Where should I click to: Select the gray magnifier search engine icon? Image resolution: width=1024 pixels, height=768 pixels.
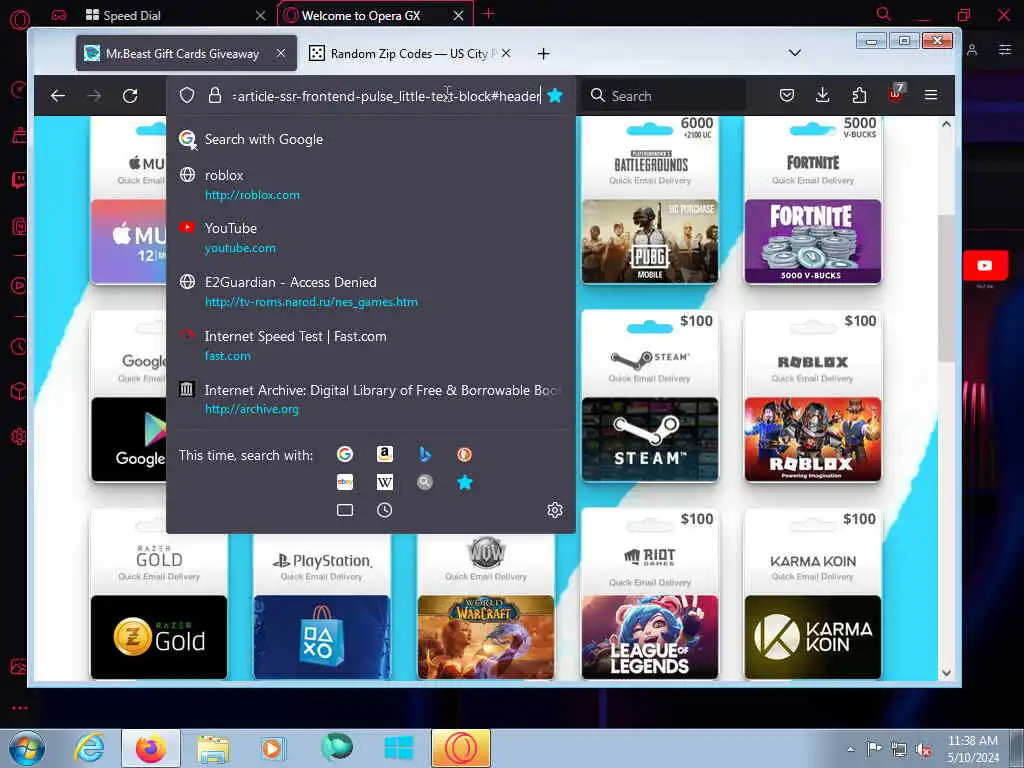(425, 482)
